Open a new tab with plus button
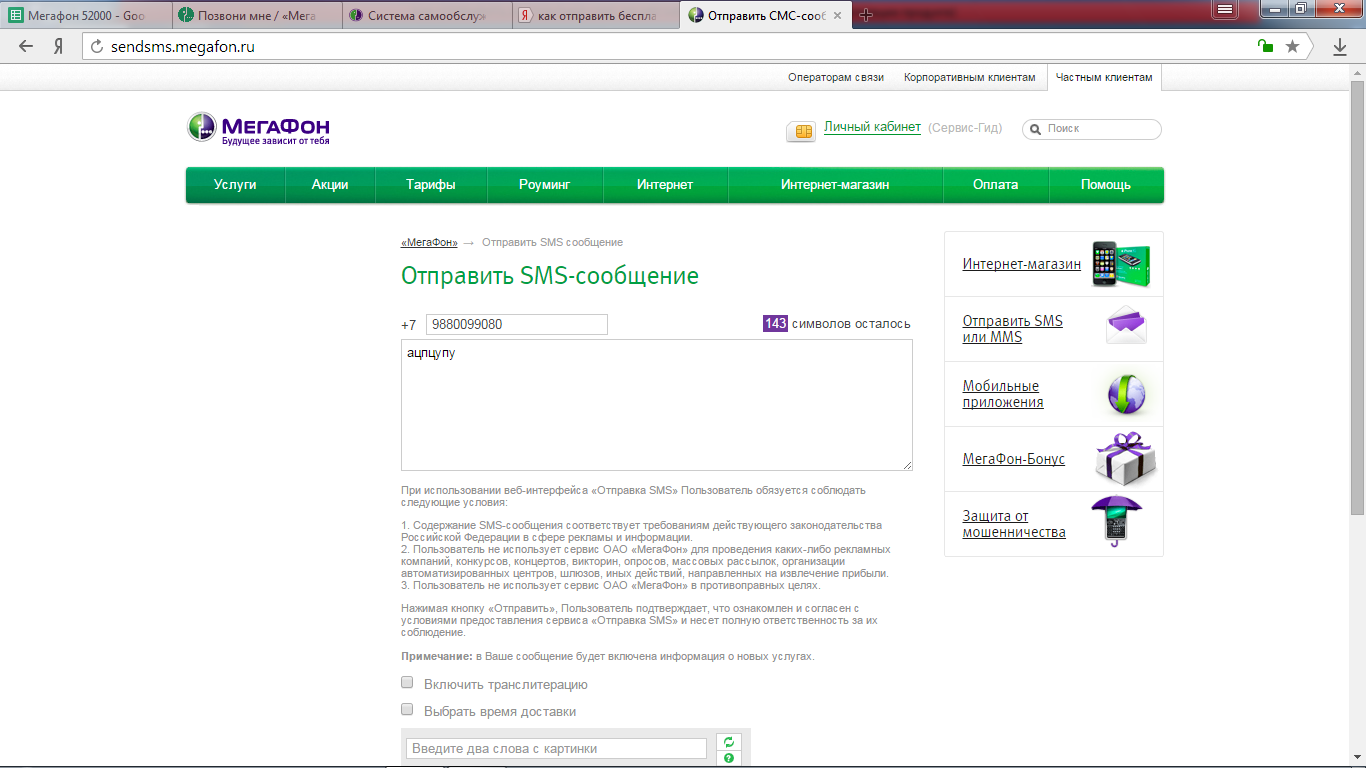The width and height of the screenshot is (1366, 768). click(x=866, y=15)
